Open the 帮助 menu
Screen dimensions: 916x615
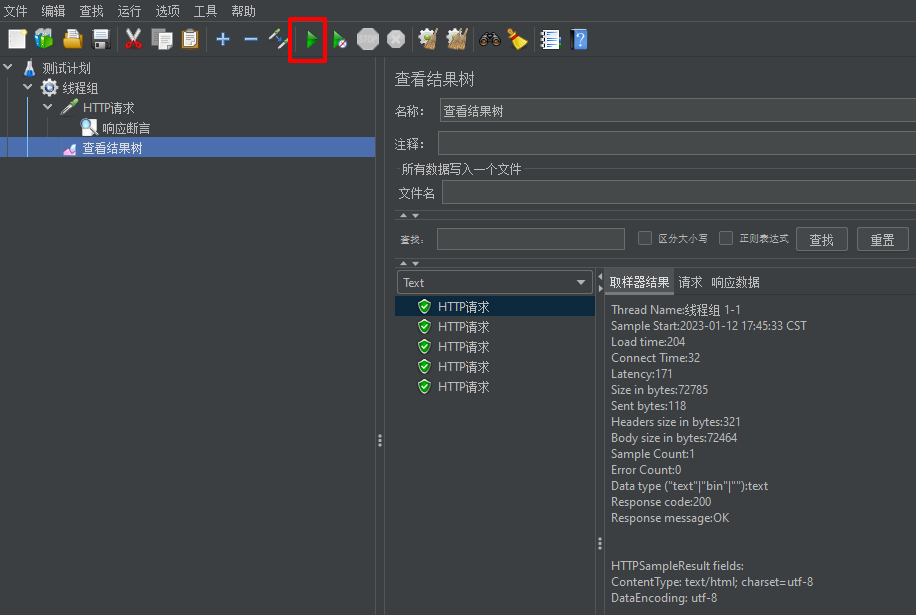point(243,11)
